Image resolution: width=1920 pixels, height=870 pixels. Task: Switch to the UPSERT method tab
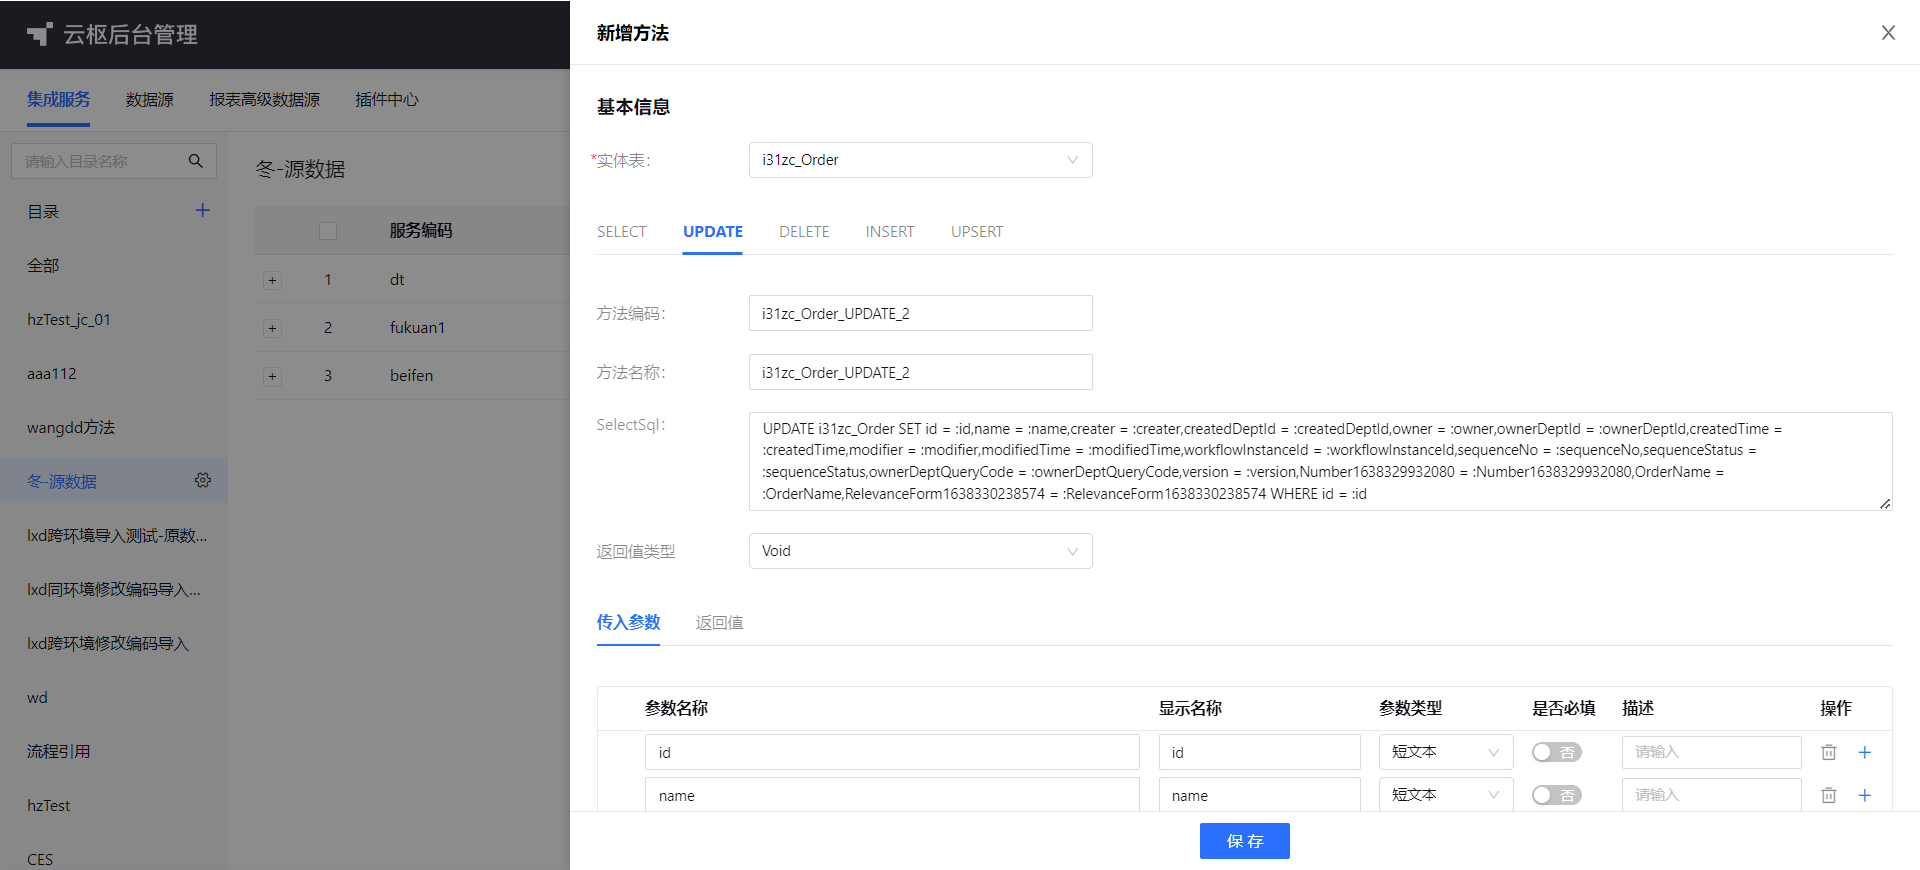[977, 232]
